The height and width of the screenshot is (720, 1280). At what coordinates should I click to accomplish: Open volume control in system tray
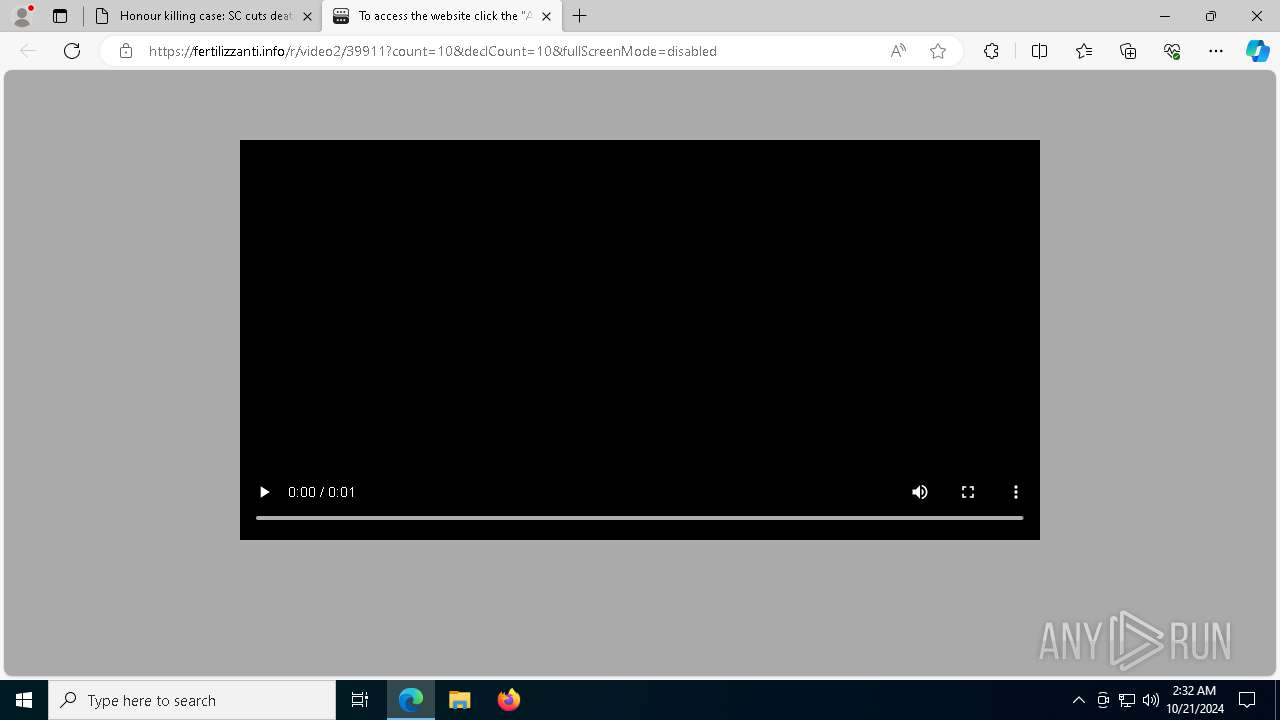1151,700
